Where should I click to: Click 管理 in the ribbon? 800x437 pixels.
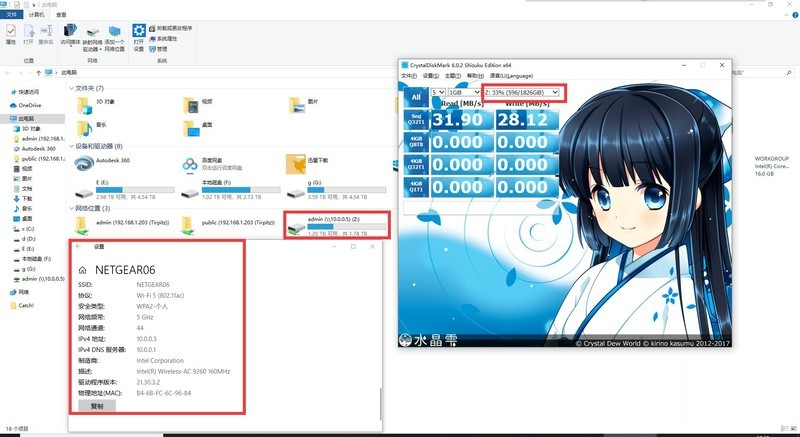coord(158,49)
